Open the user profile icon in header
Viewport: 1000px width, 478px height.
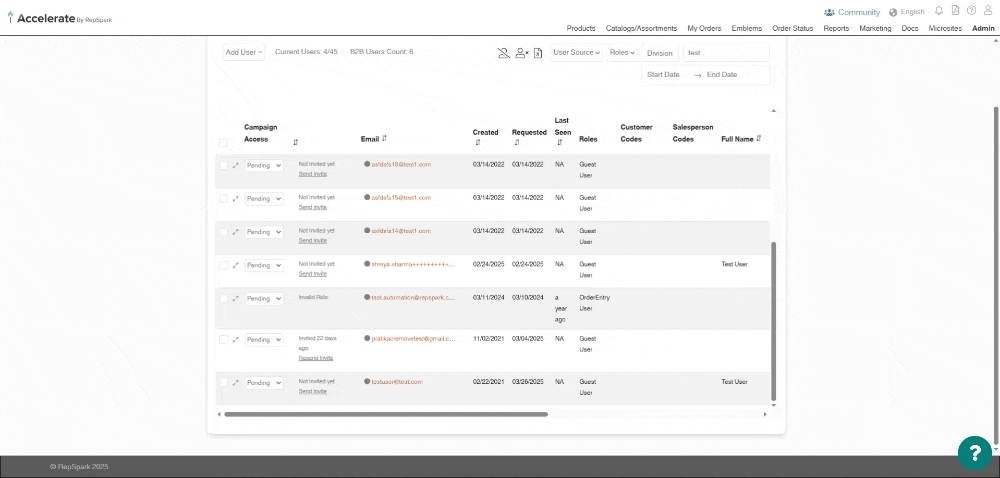[x=988, y=10]
